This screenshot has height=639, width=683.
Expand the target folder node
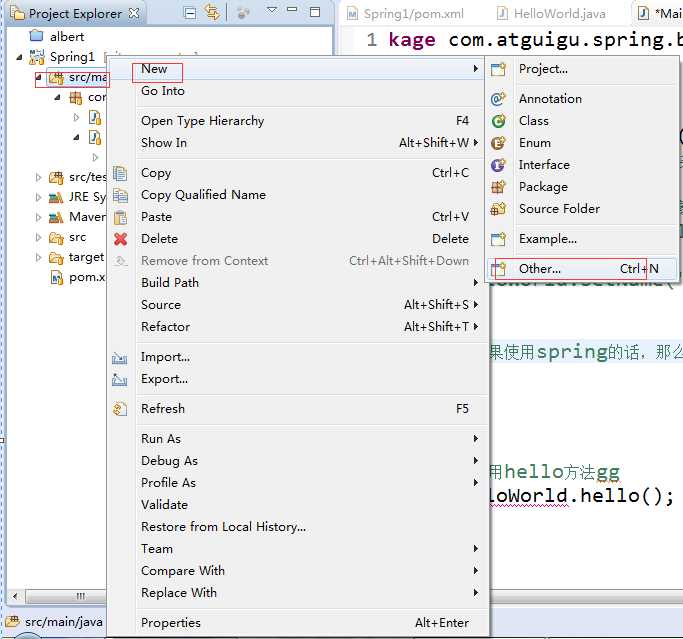click(x=39, y=257)
